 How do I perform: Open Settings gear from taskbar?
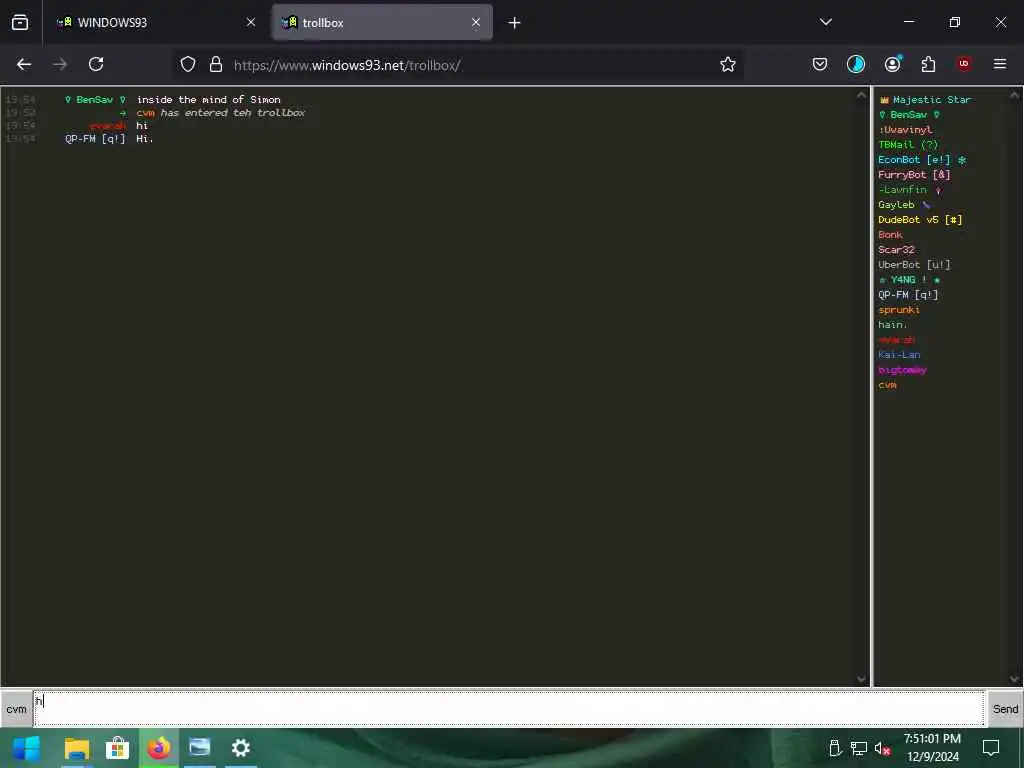click(240, 748)
